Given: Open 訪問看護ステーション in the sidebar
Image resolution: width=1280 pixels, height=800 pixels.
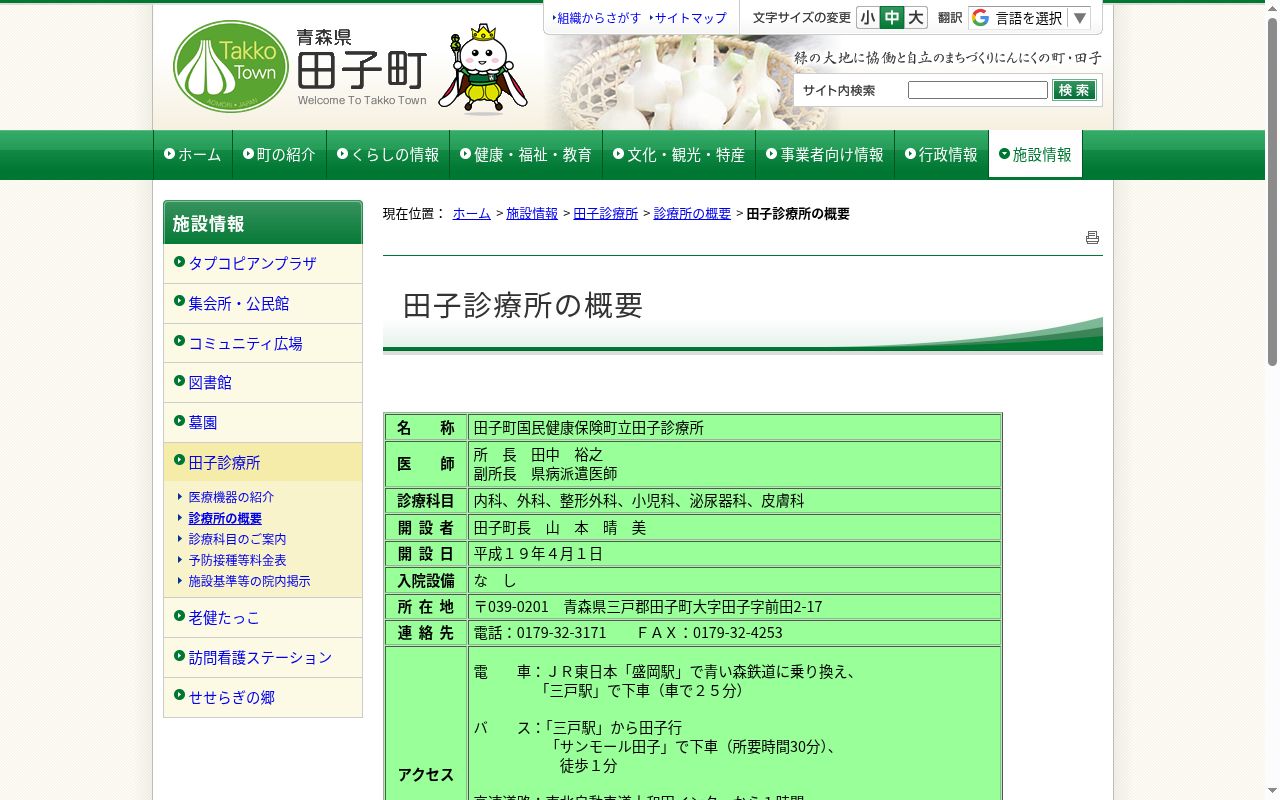Looking at the screenshot, I should (x=263, y=658).
